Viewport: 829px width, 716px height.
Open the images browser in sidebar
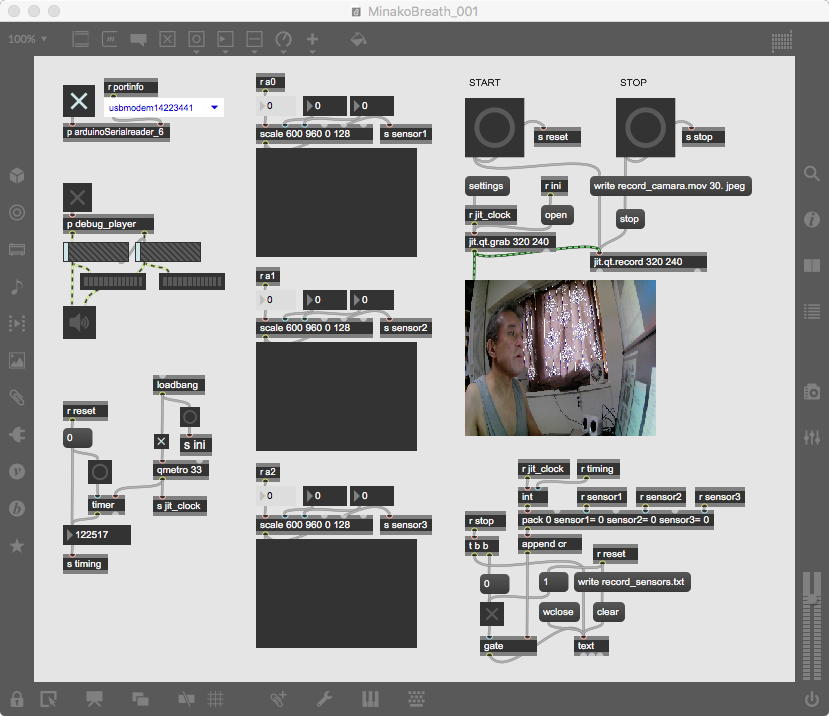[17, 361]
